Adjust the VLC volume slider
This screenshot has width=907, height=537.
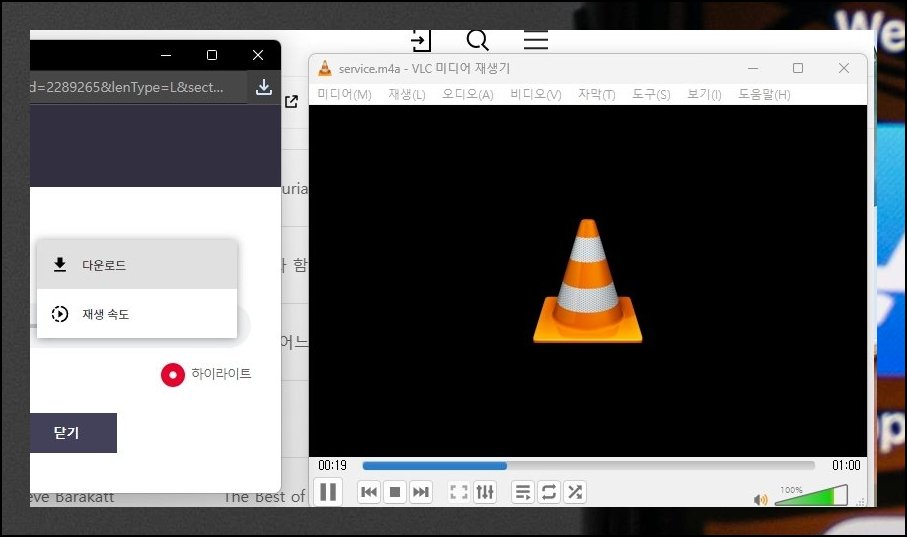click(811, 496)
